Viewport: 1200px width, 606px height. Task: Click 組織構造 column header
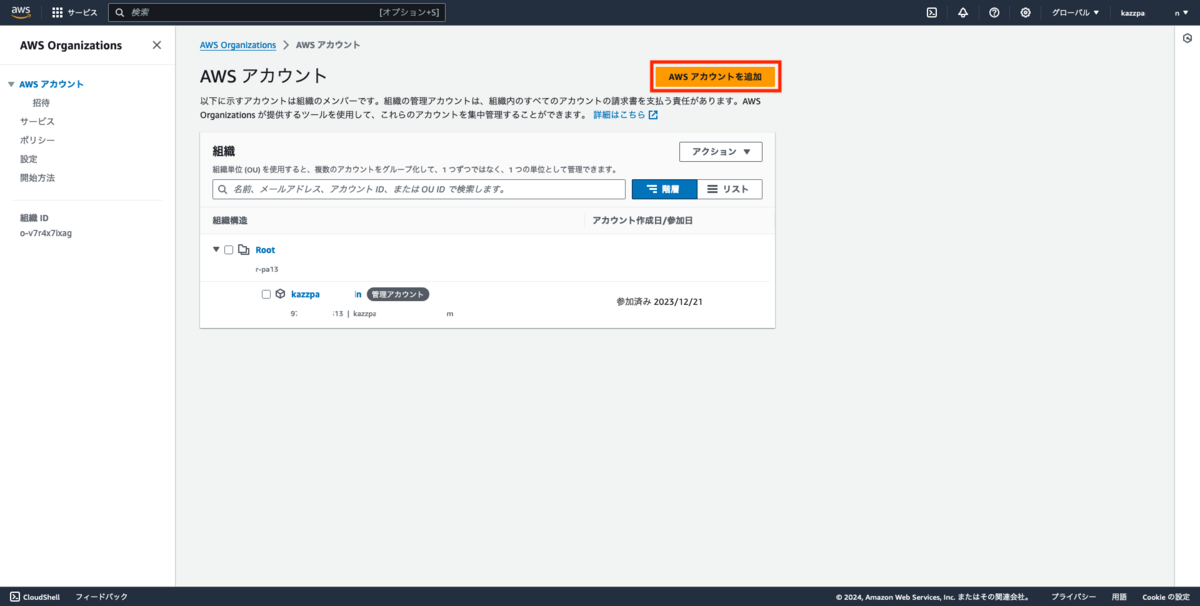230,220
